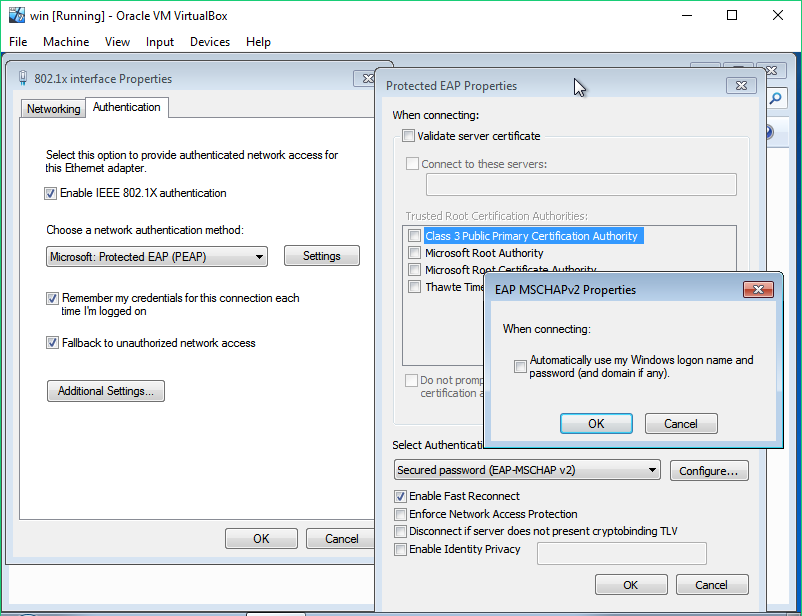Open the File menu

18,42
